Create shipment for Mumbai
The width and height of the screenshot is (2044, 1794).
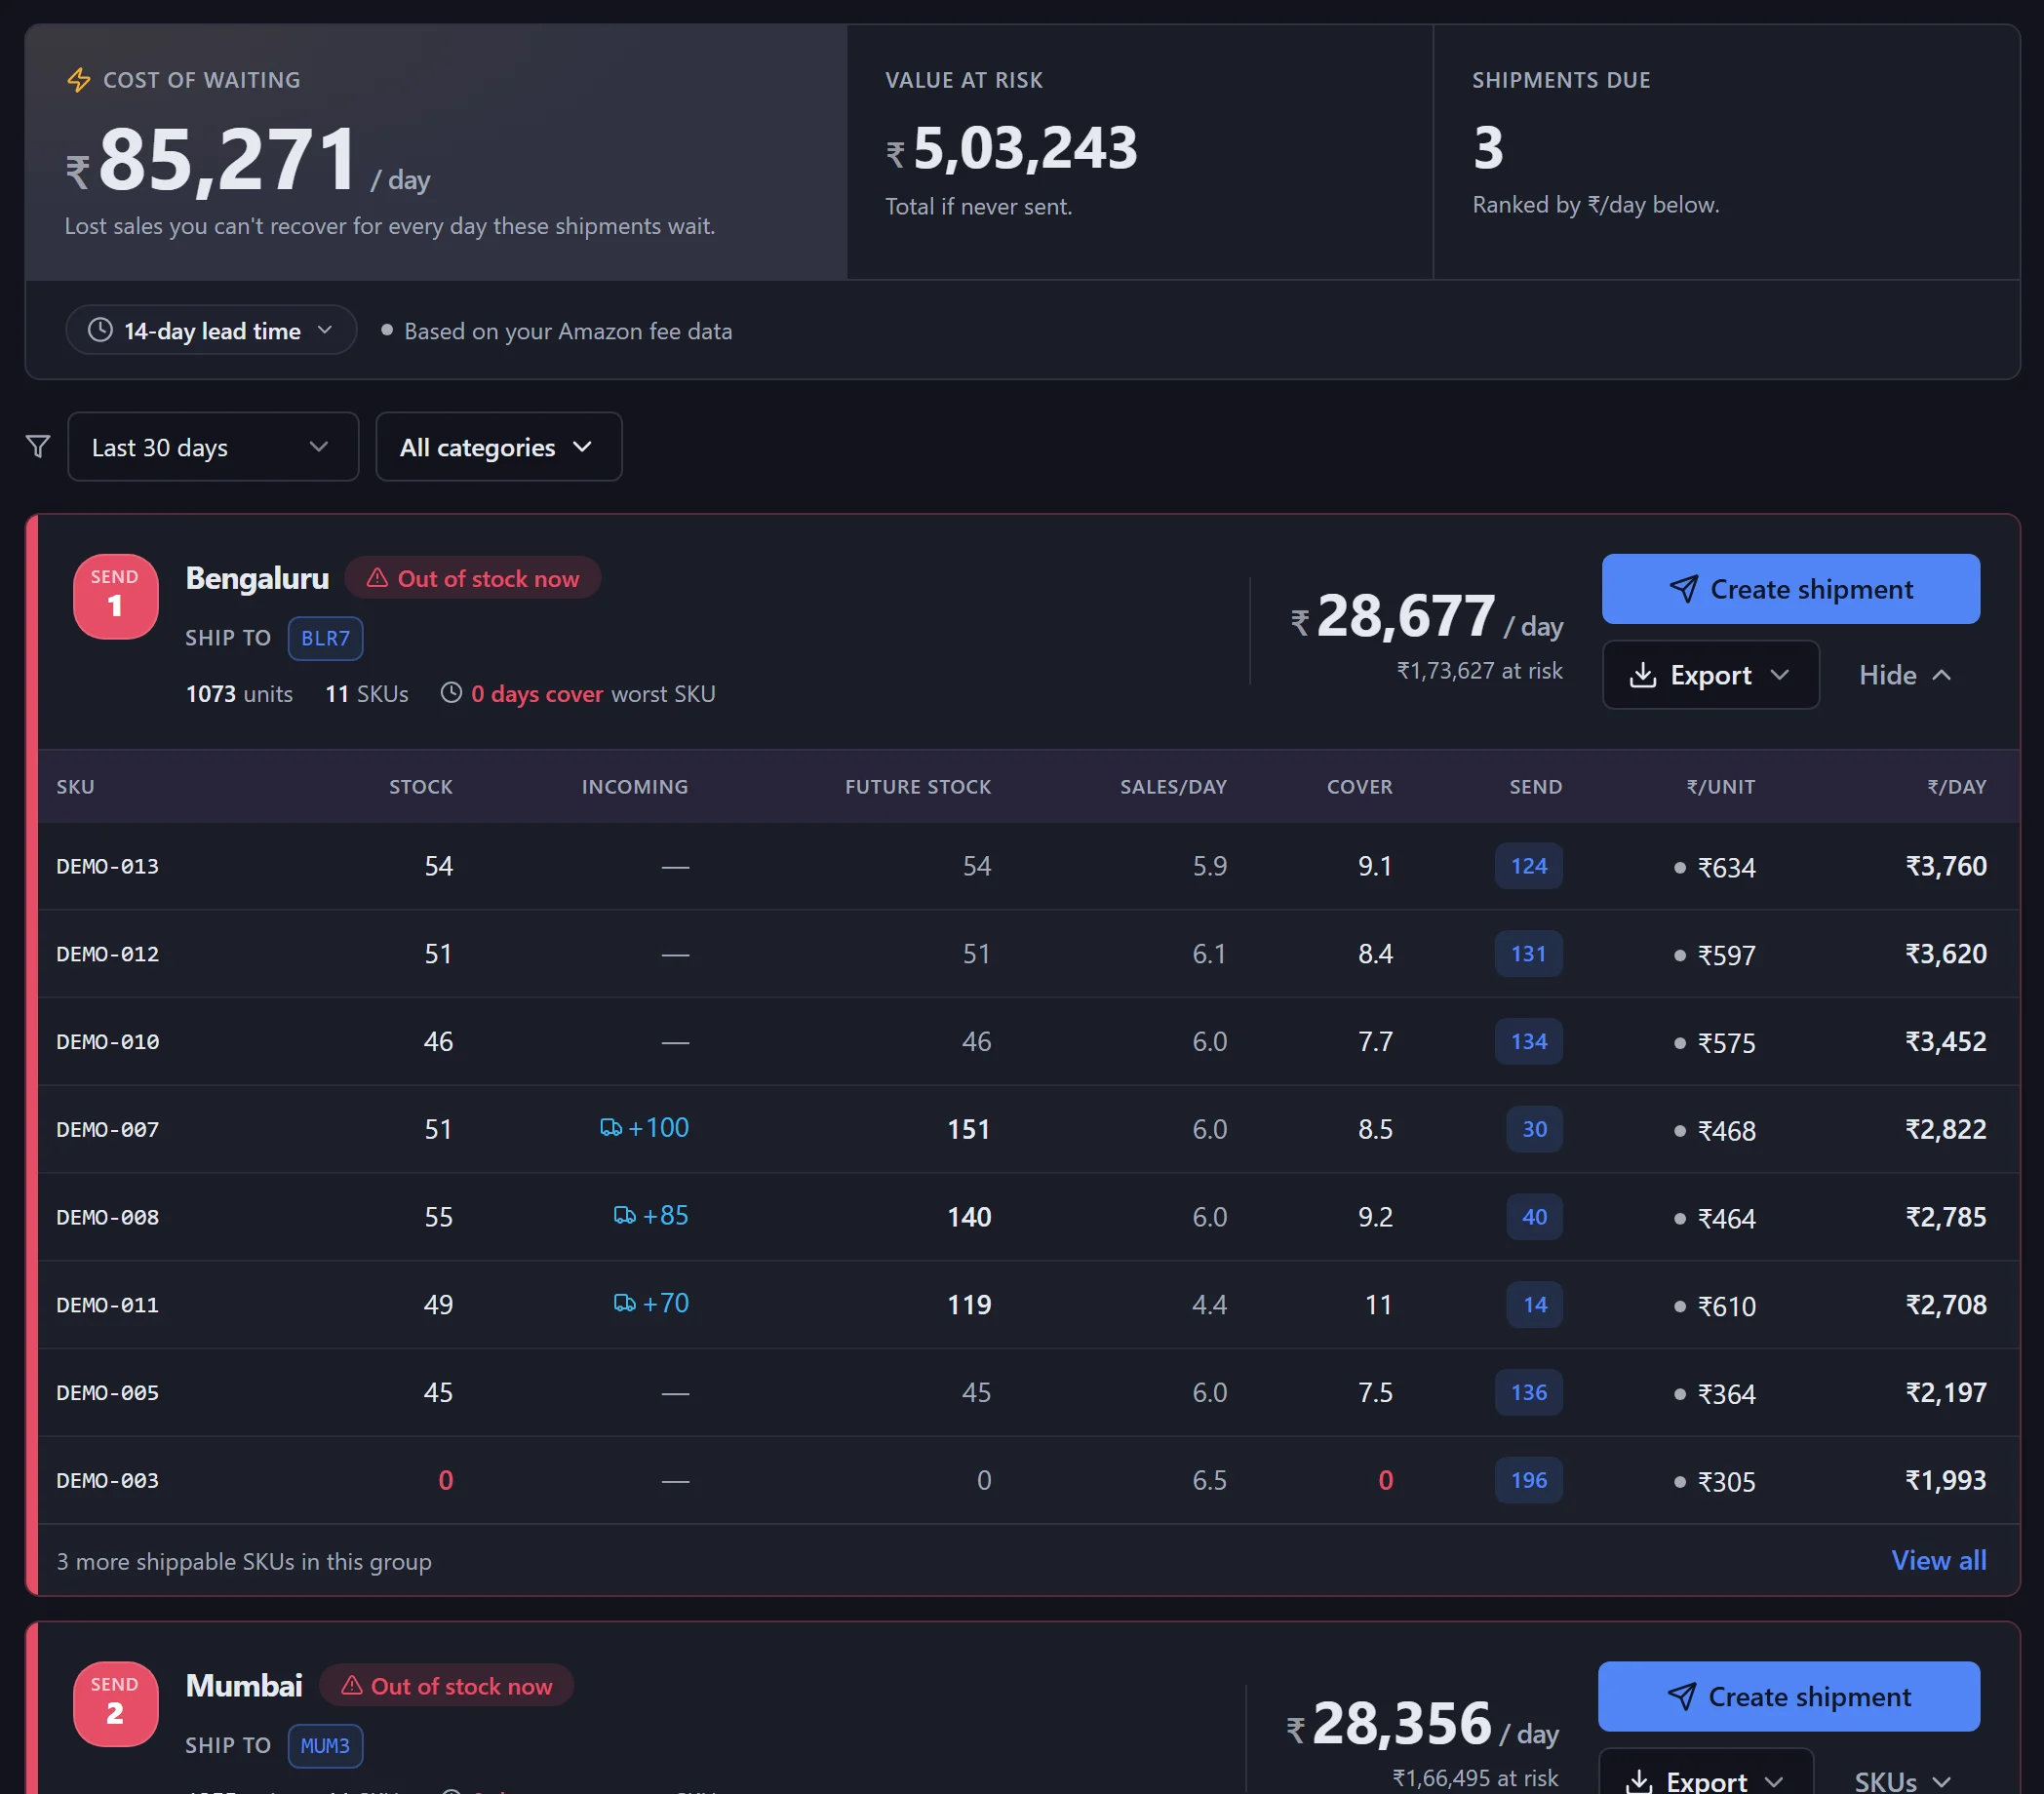1788,1696
